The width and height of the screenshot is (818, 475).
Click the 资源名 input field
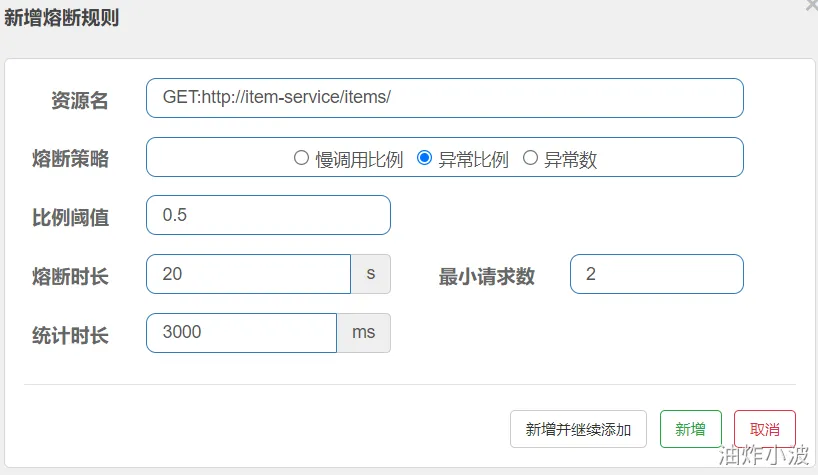pos(444,98)
